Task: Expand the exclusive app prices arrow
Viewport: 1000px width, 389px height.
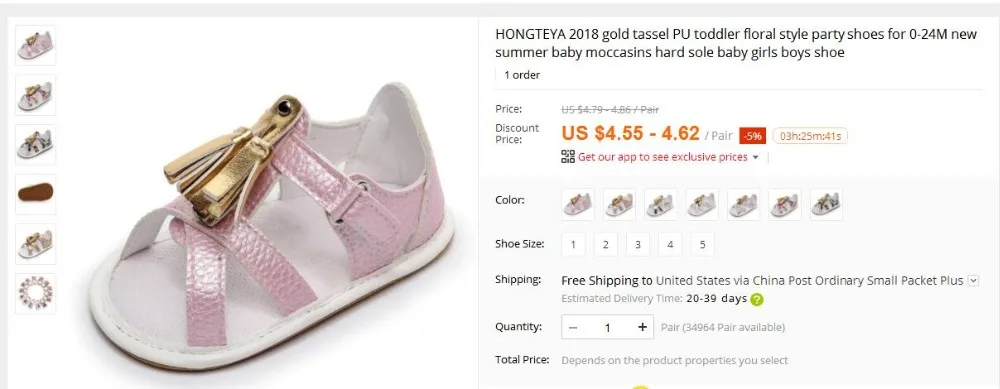Action: [756, 158]
